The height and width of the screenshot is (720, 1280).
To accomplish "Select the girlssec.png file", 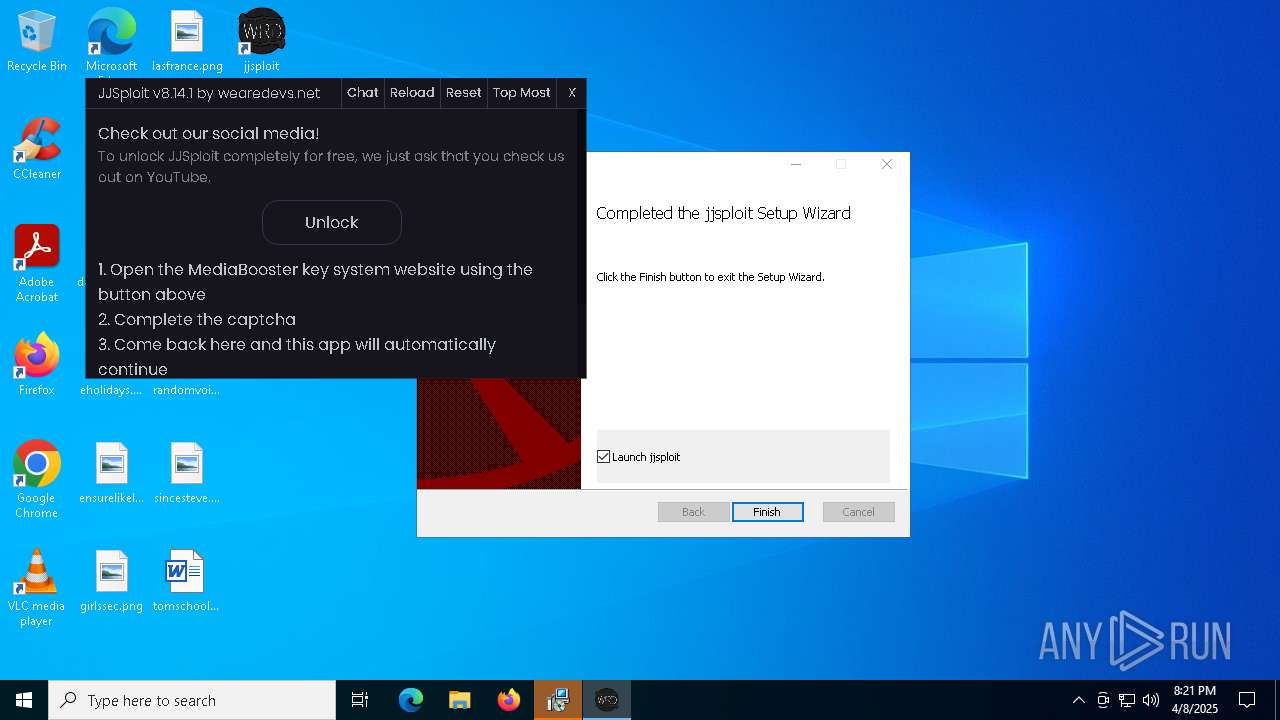I will 111,581.
